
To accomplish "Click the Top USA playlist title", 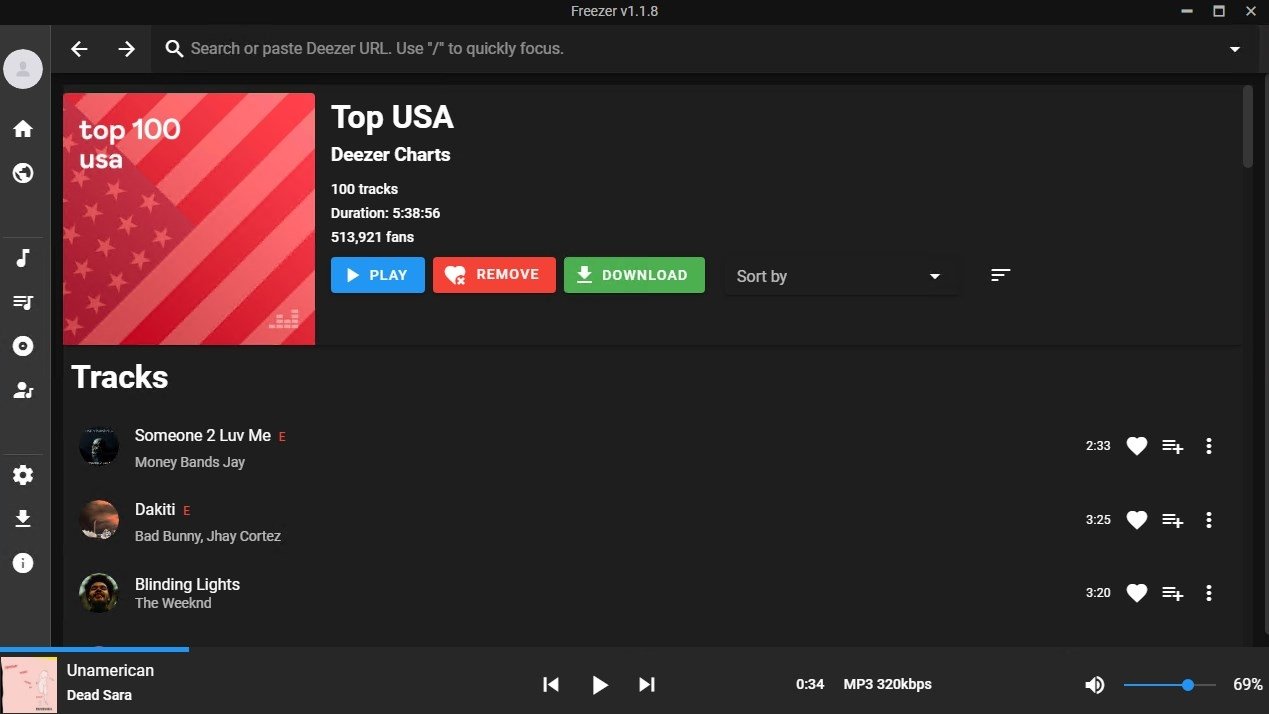I will 392,117.
